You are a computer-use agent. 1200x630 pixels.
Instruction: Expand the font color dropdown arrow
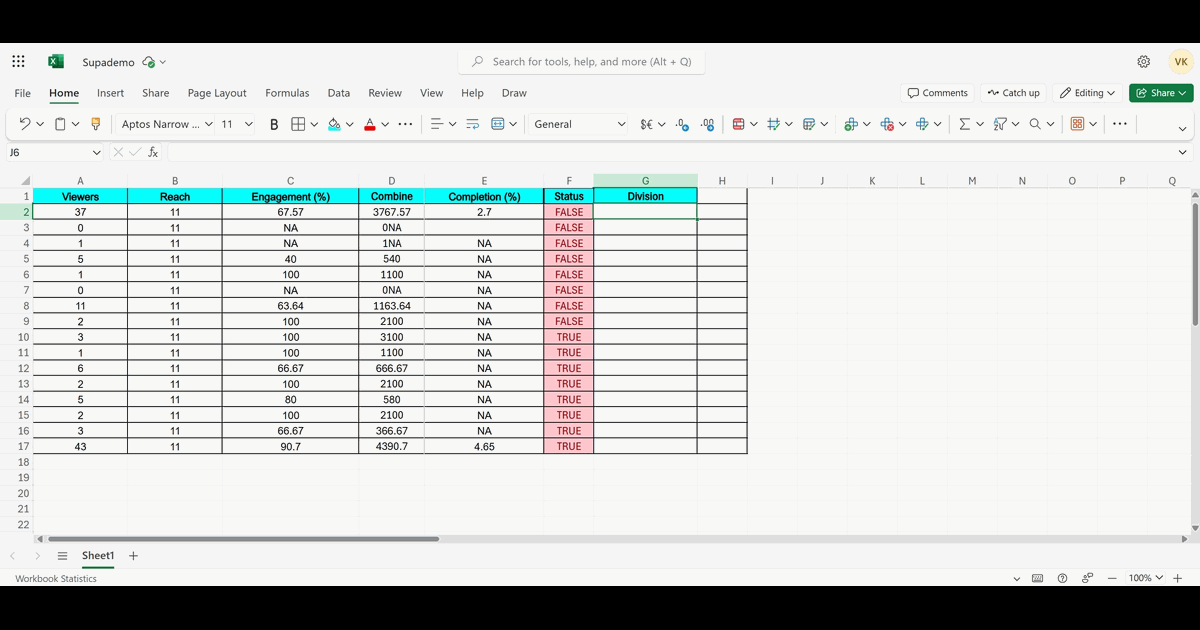[x=385, y=124]
